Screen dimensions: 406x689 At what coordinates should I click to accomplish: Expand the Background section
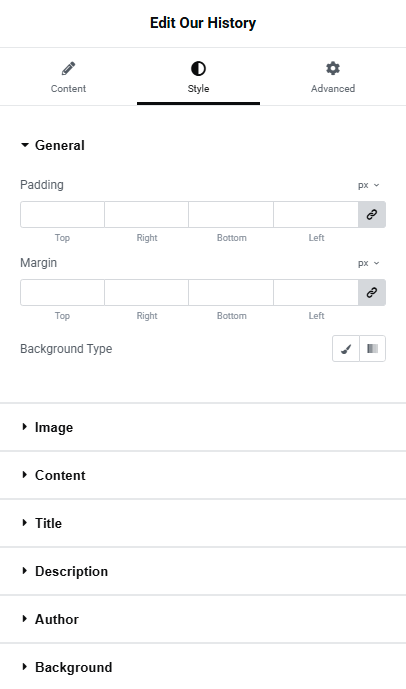tap(203, 667)
